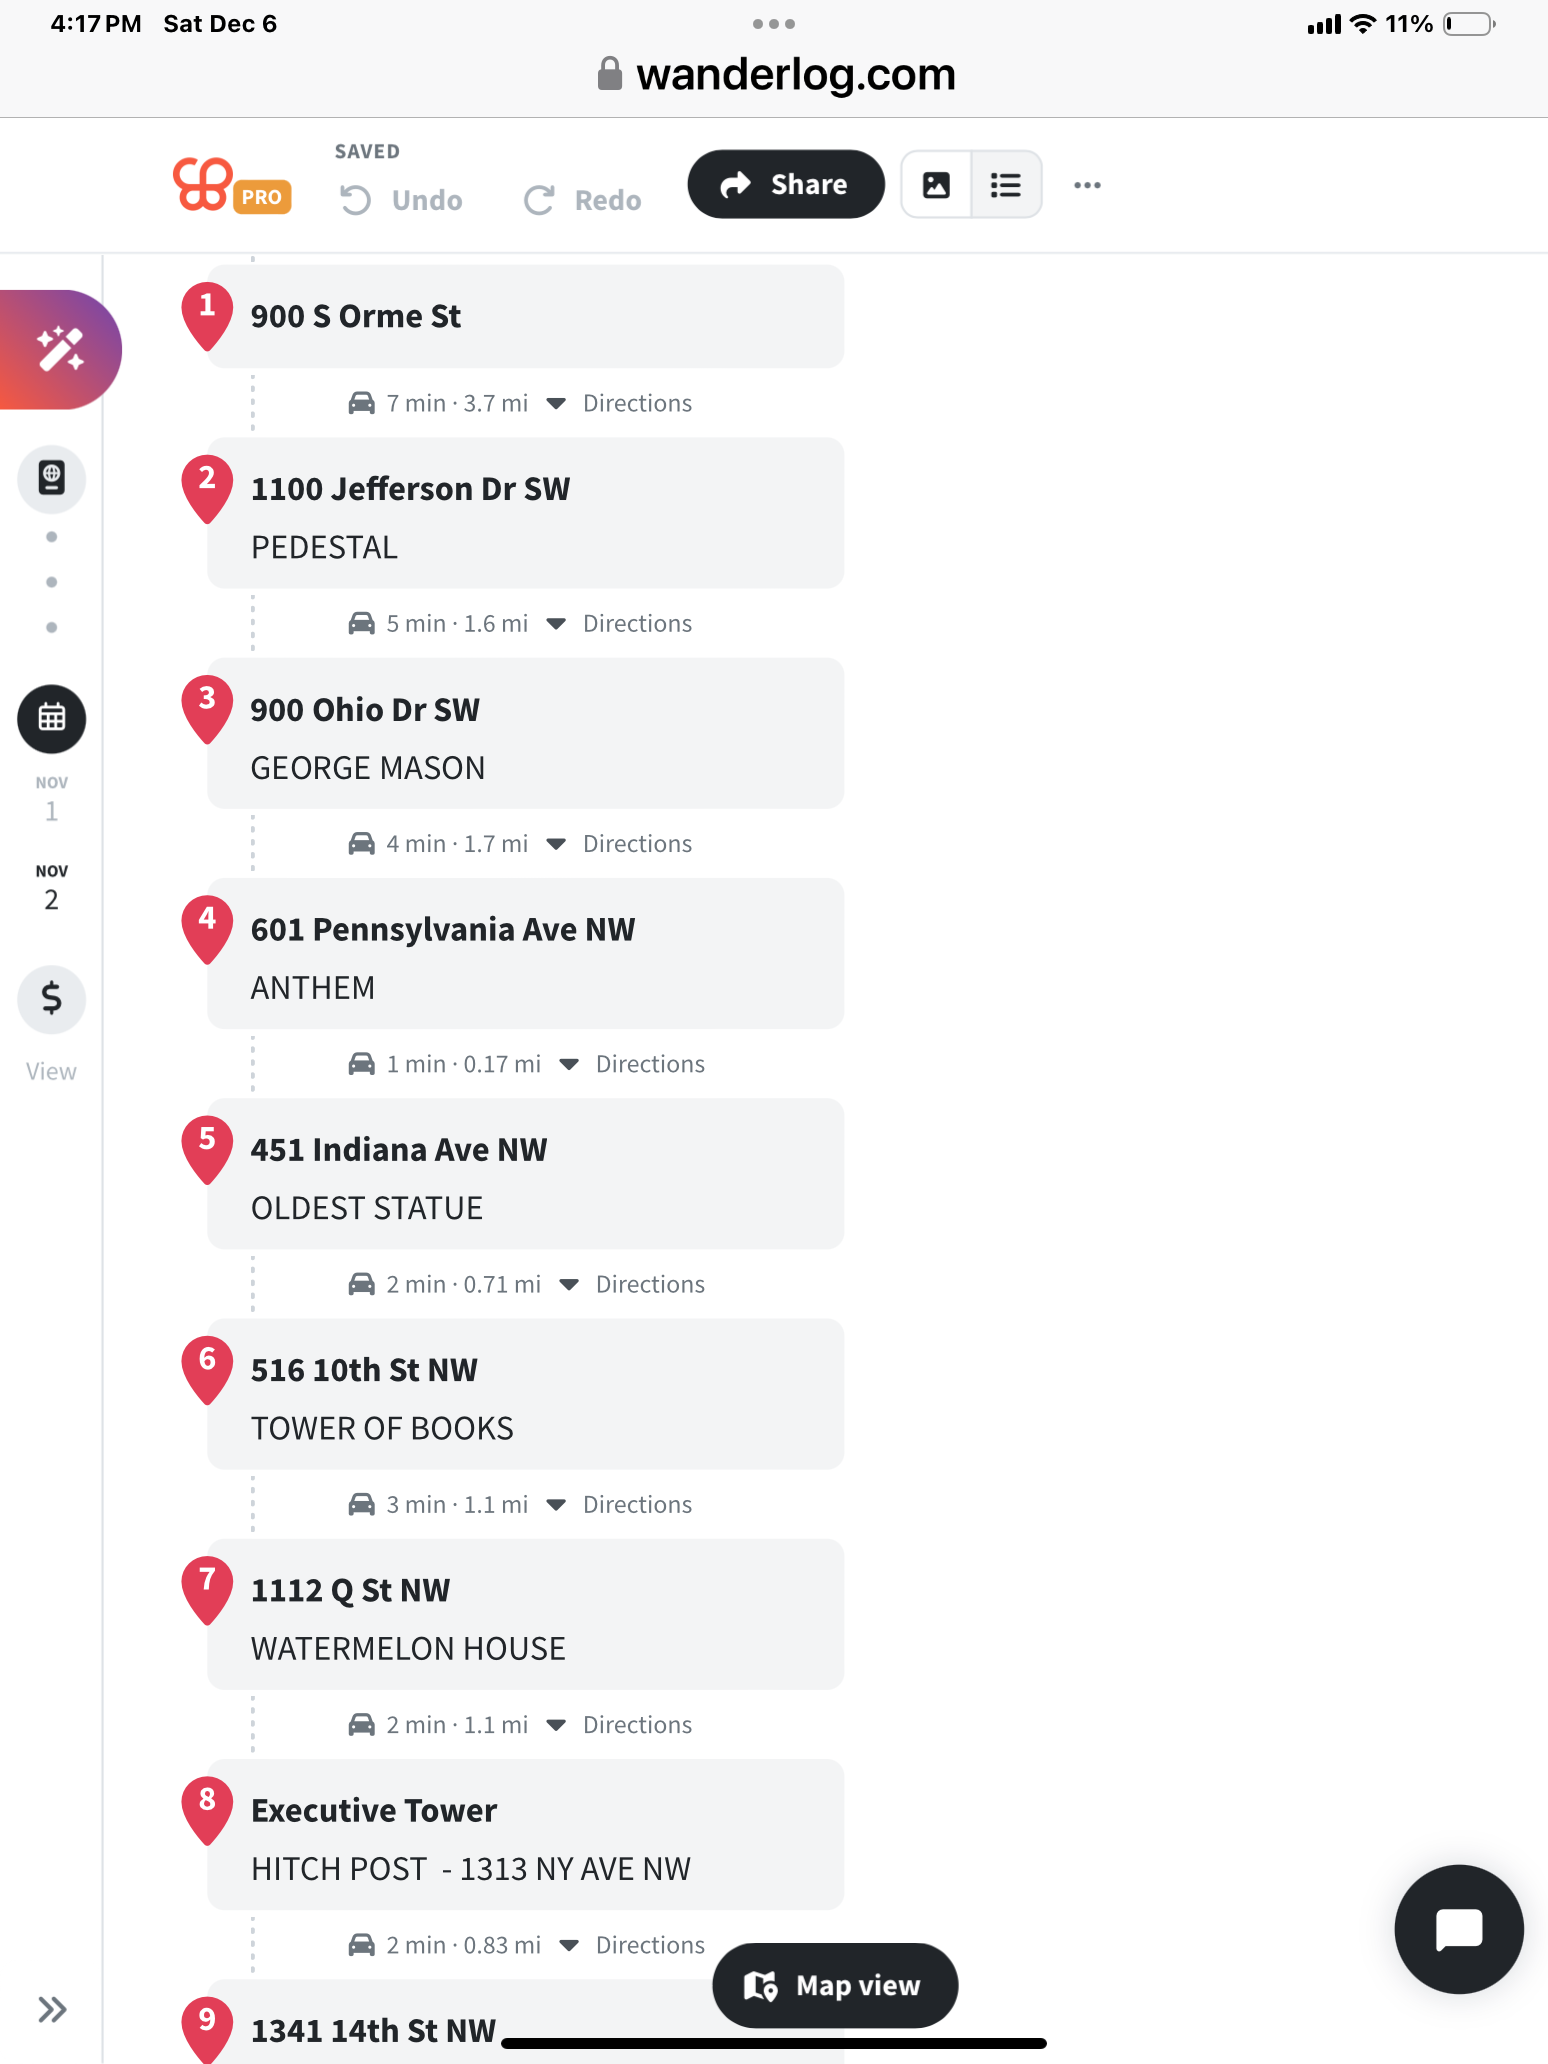Open Directions below 900 Ohio Dr SW
The width and height of the screenshot is (1548, 2064).
(x=637, y=844)
